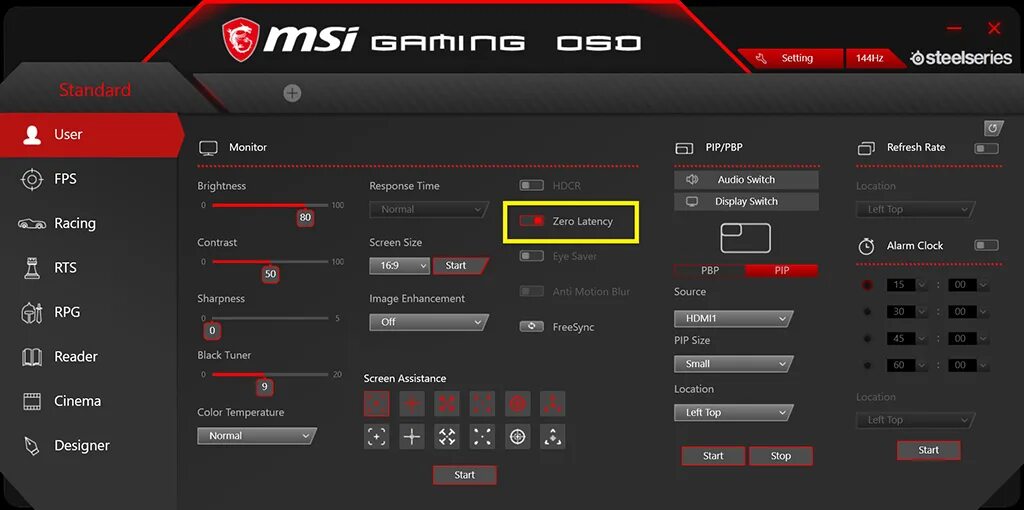Click Start next to Screen Size
The image size is (1024, 510).
coord(459,266)
